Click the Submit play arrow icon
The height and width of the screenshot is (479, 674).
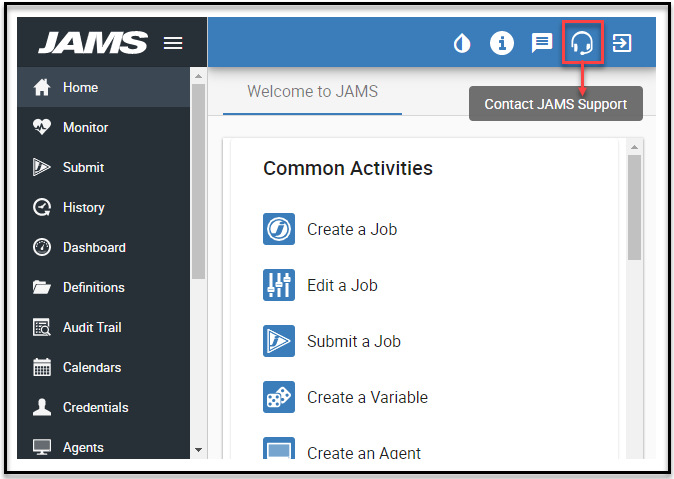tap(42, 167)
